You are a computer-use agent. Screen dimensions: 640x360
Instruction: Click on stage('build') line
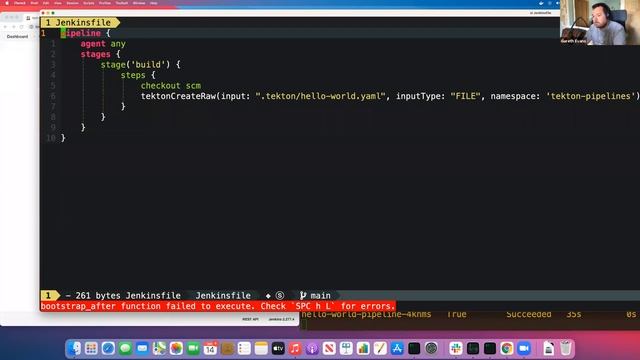pyautogui.click(x=140, y=64)
